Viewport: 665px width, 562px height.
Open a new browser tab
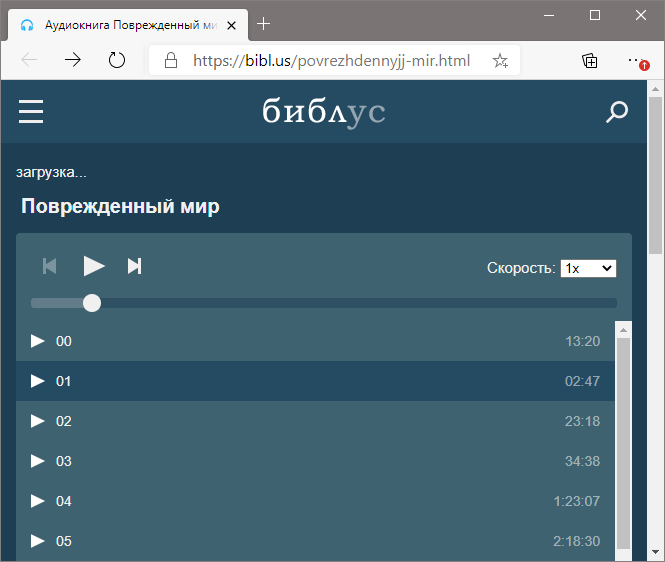pyautogui.click(x=263, y=24)
